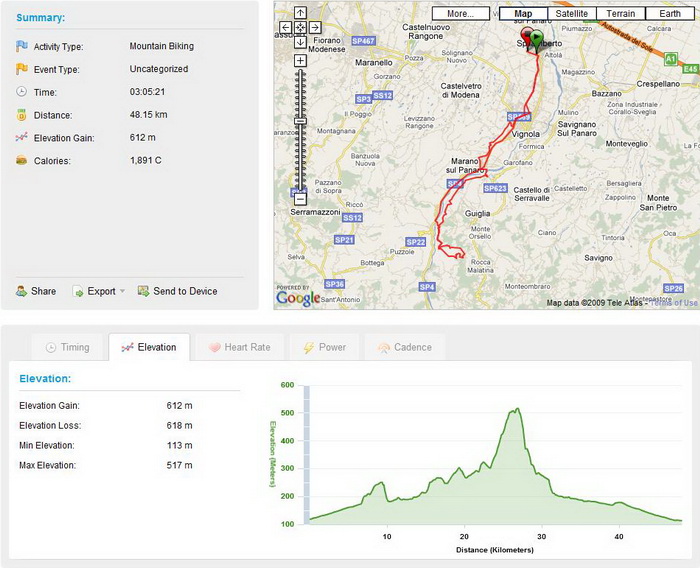Pan the map left with arrow button

click(286, 27)
